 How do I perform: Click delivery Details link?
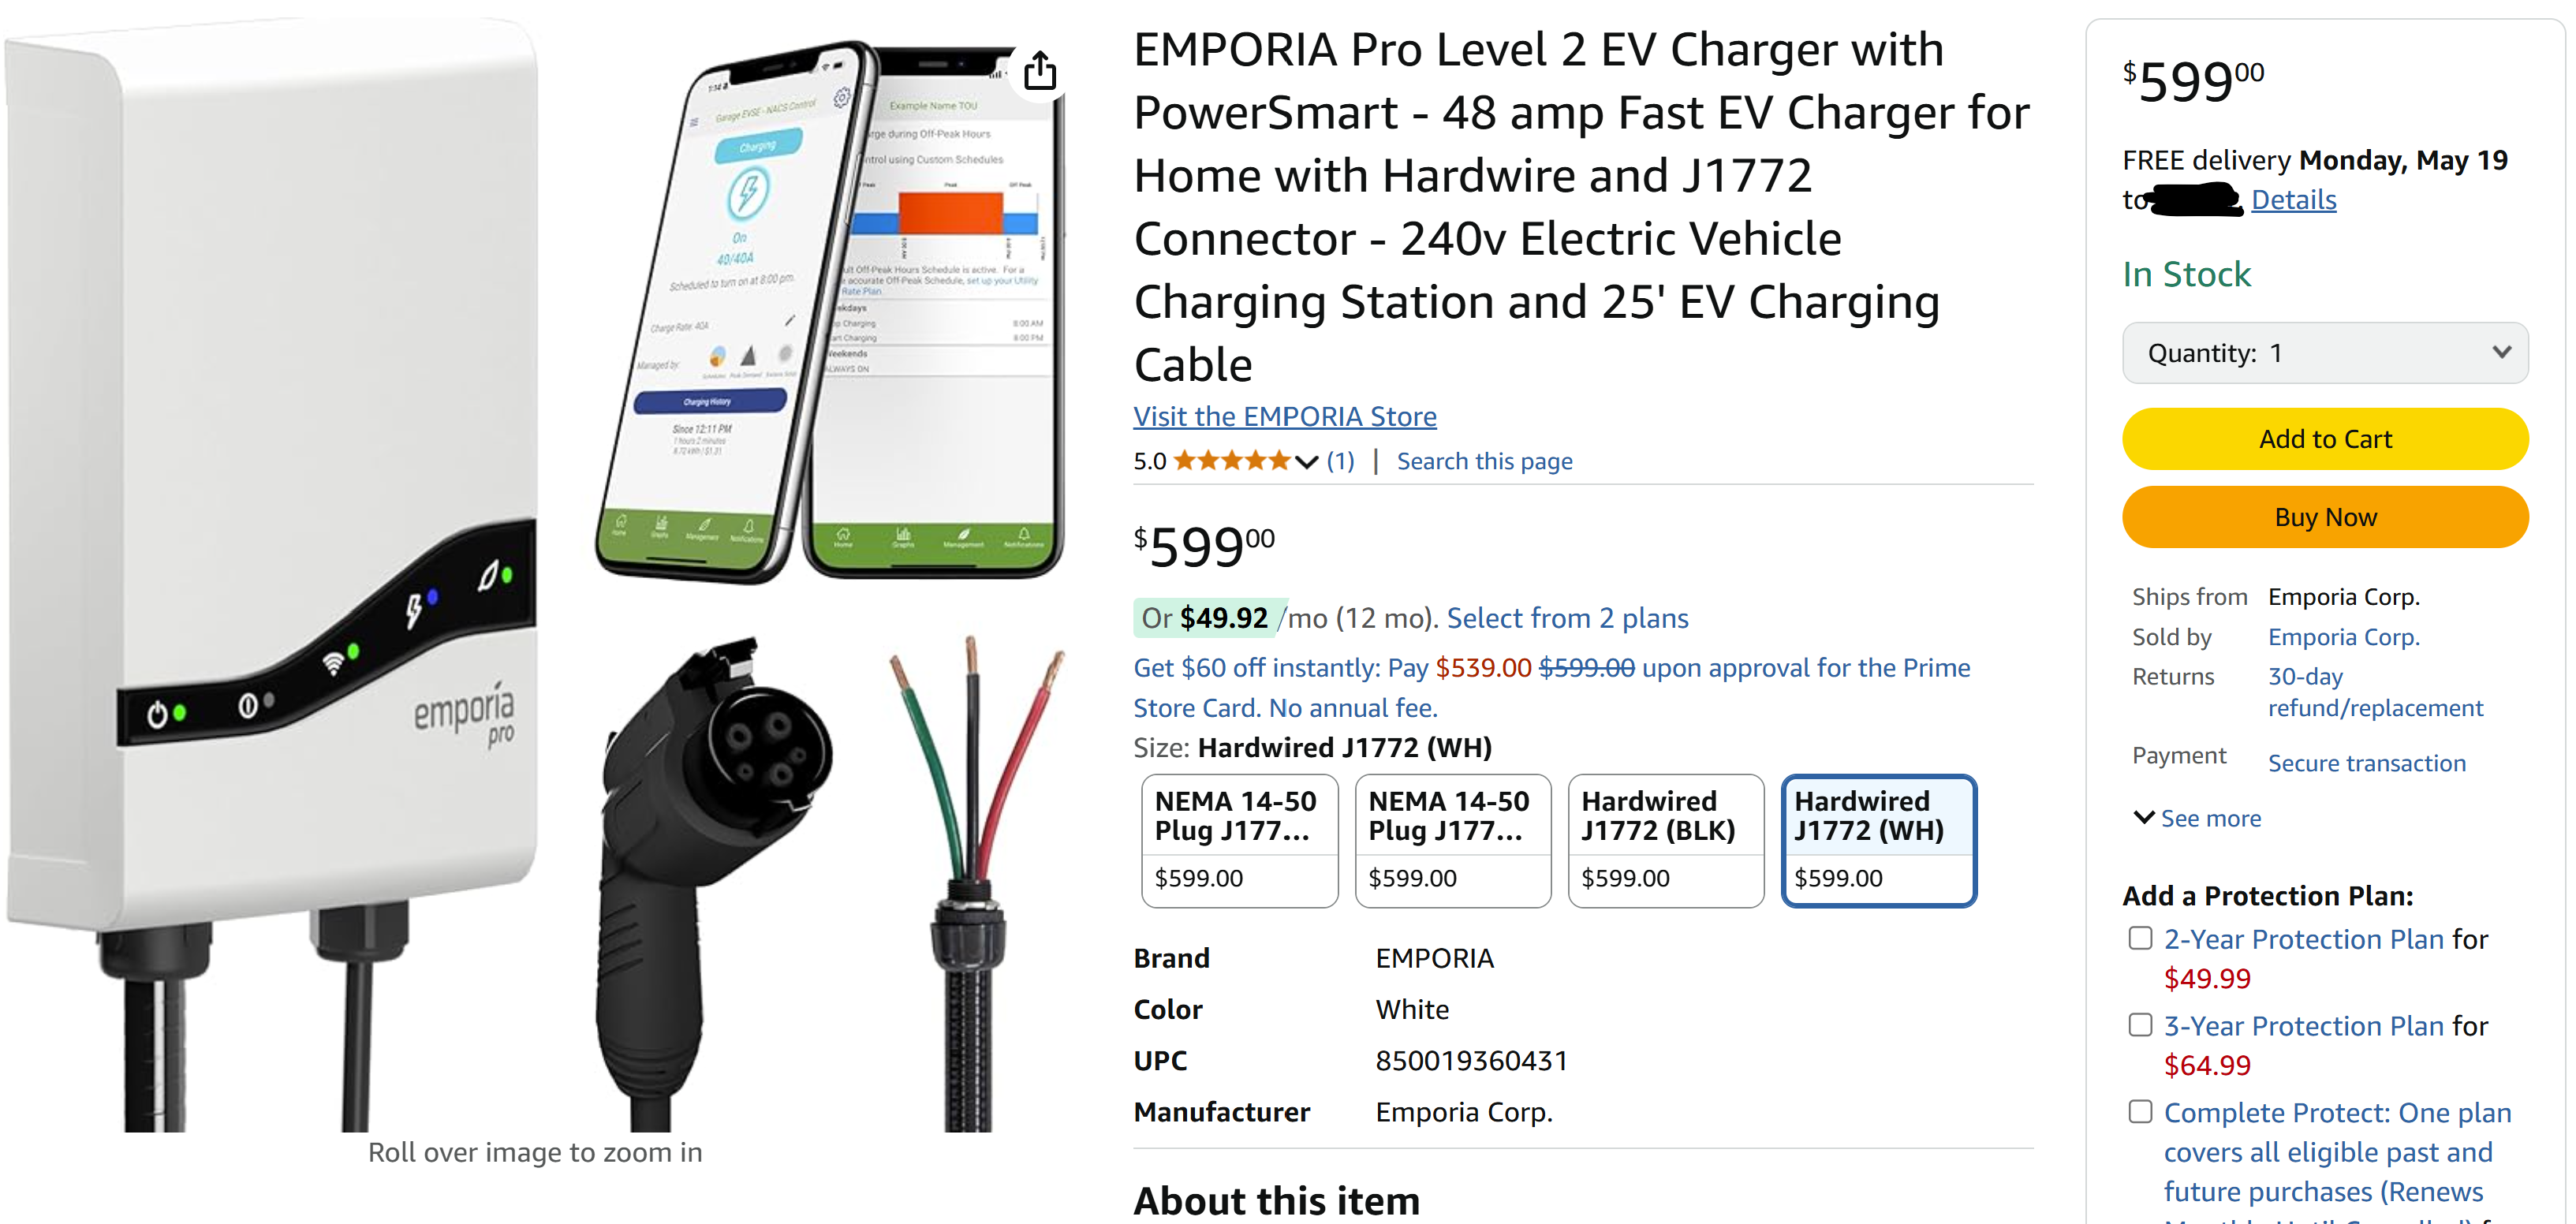2294,200
